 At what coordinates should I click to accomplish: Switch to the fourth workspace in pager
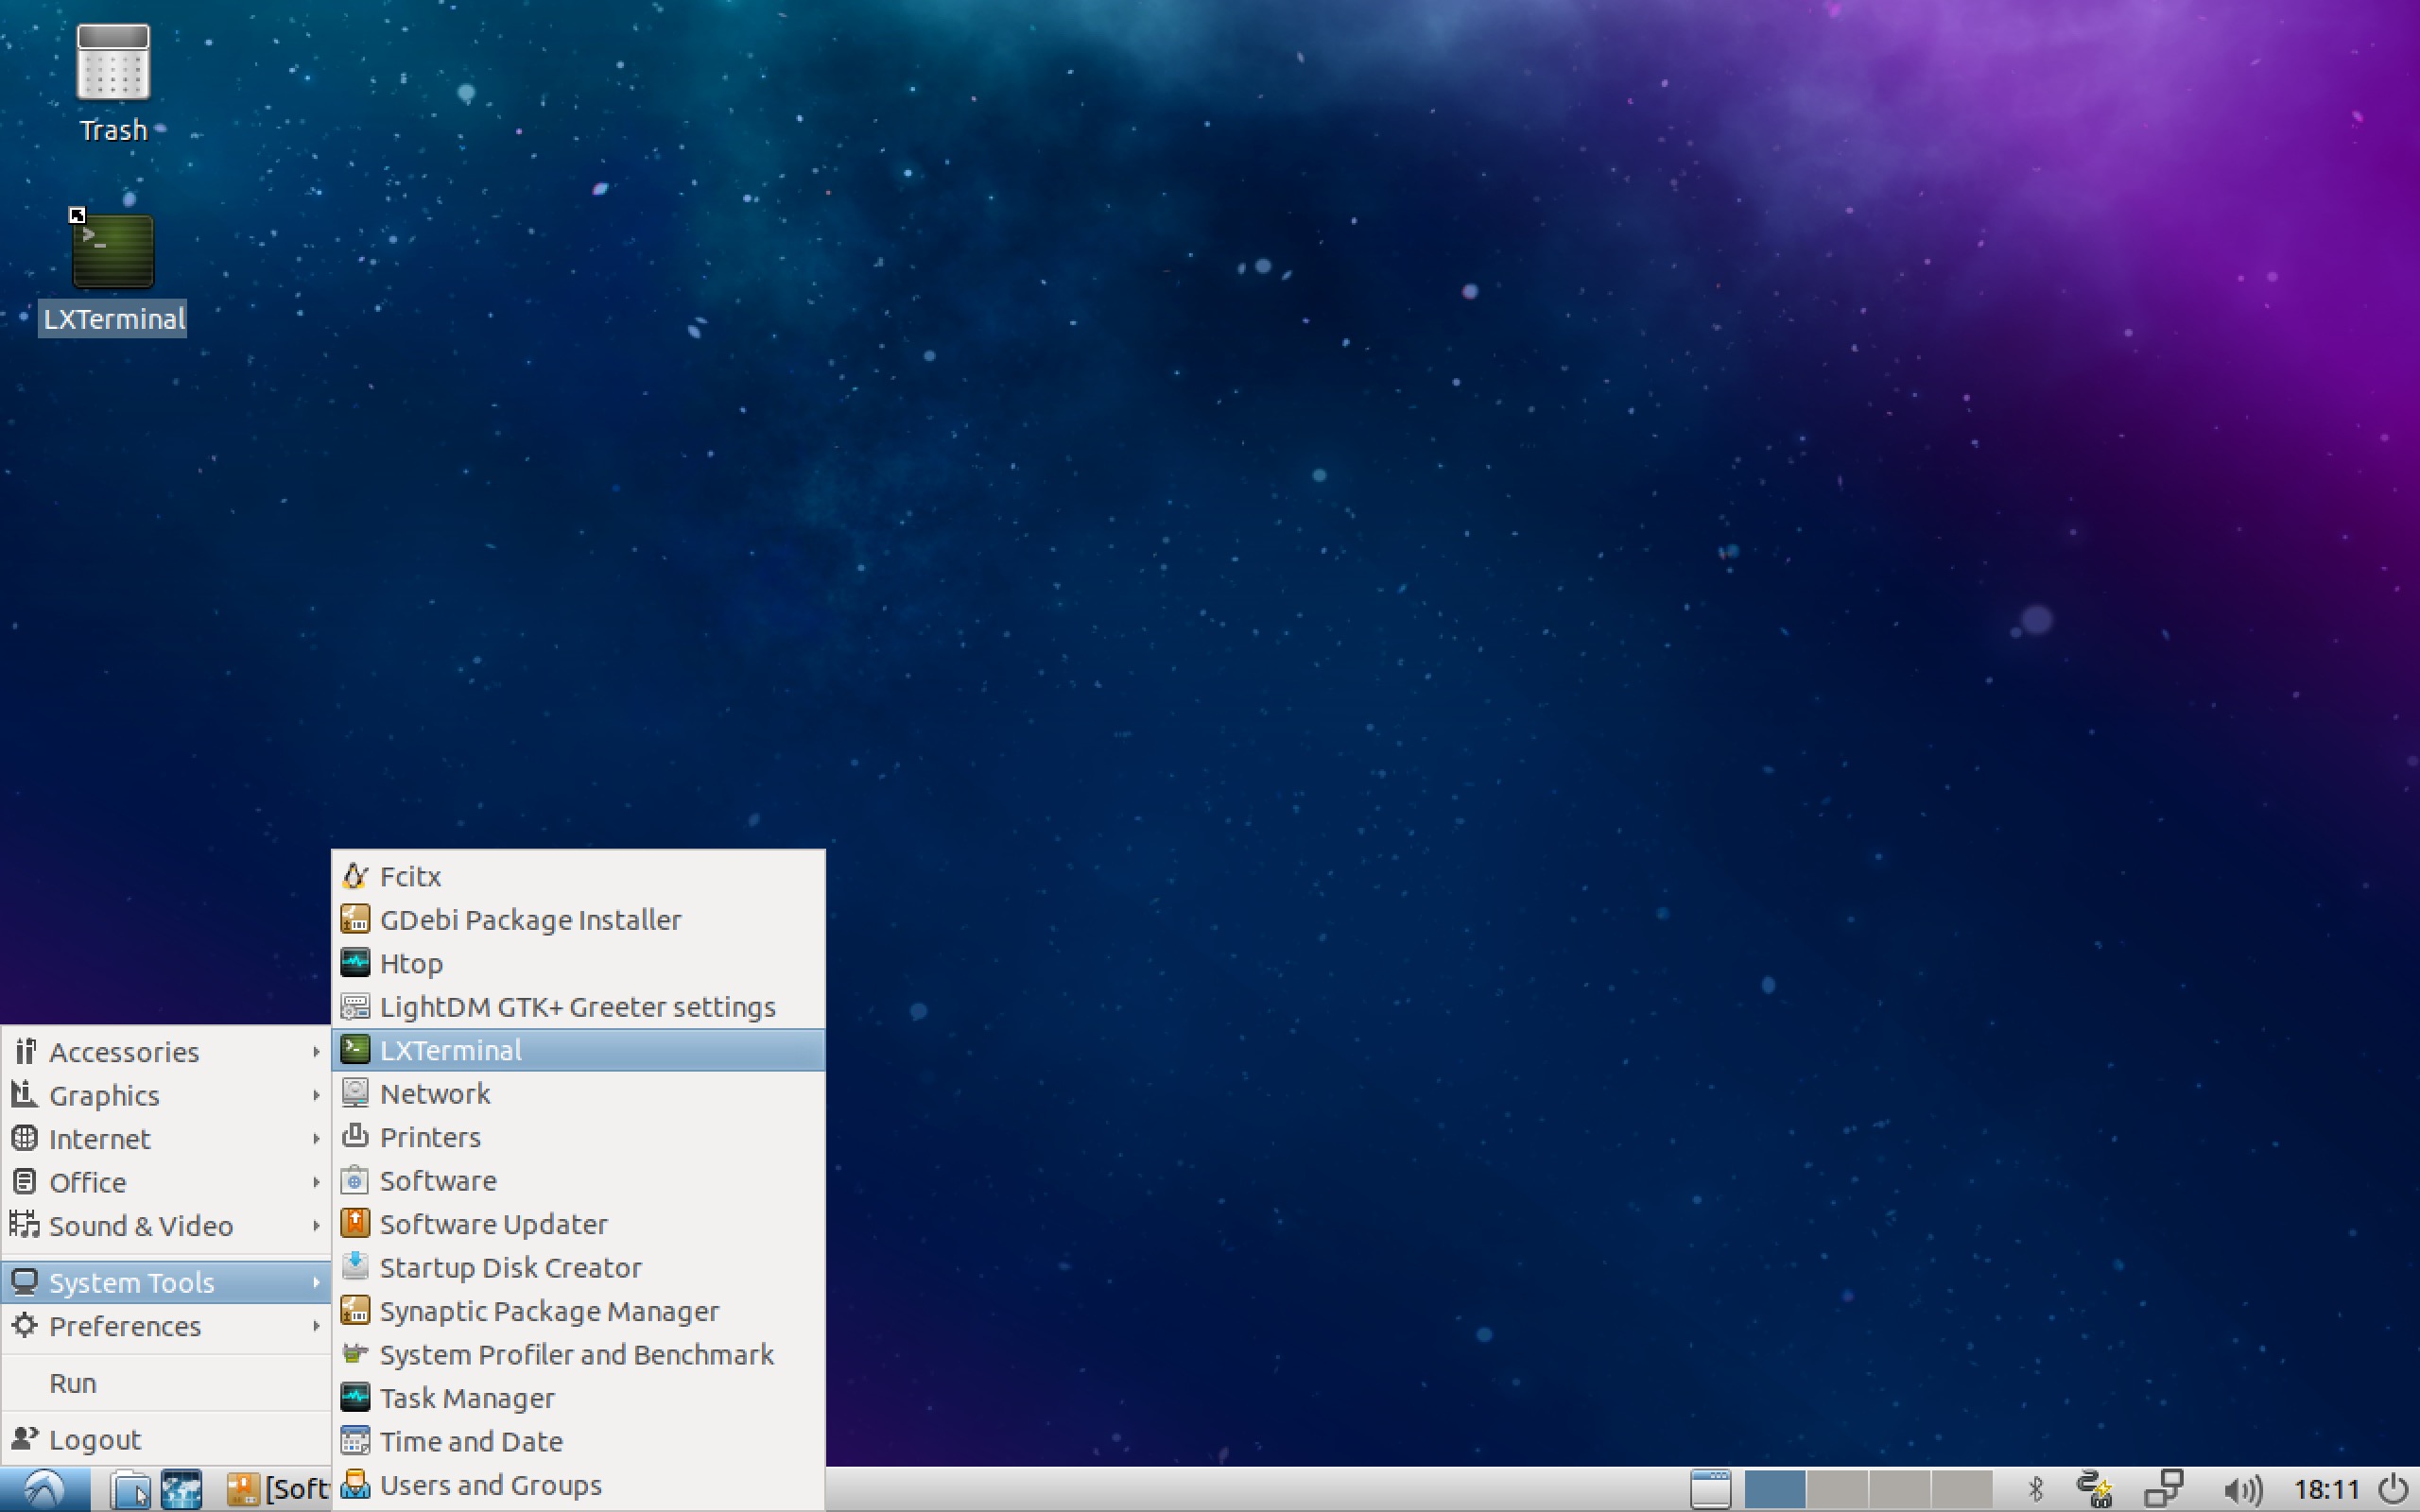(x=1961, y=1490)
